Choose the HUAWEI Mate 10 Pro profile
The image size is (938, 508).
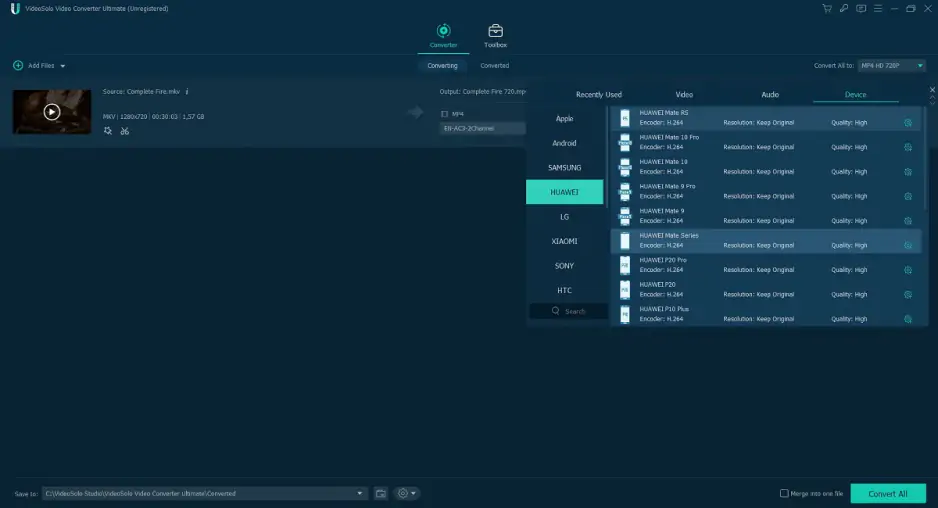[766, 142]
